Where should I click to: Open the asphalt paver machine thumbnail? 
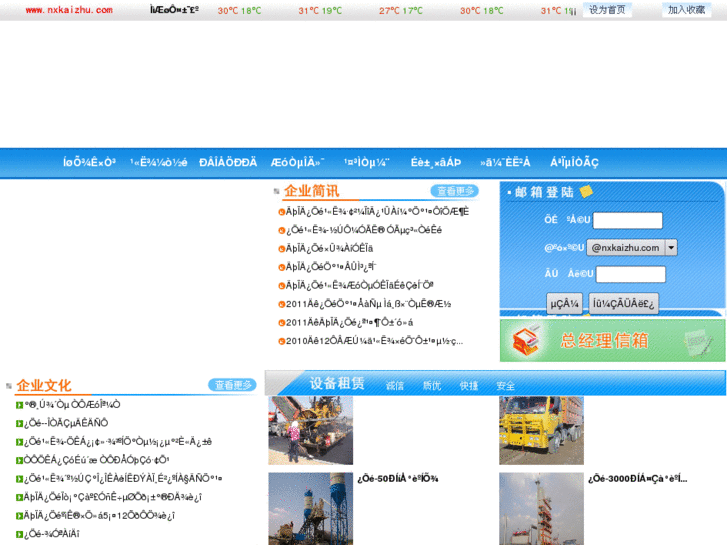pos(311,430)
